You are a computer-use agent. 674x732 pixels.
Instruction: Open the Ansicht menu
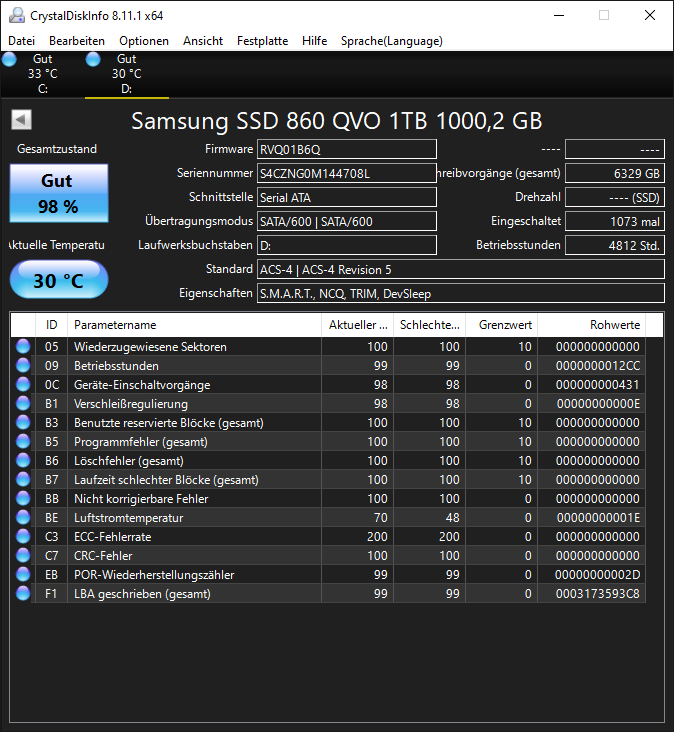click(x=203, y=41)
